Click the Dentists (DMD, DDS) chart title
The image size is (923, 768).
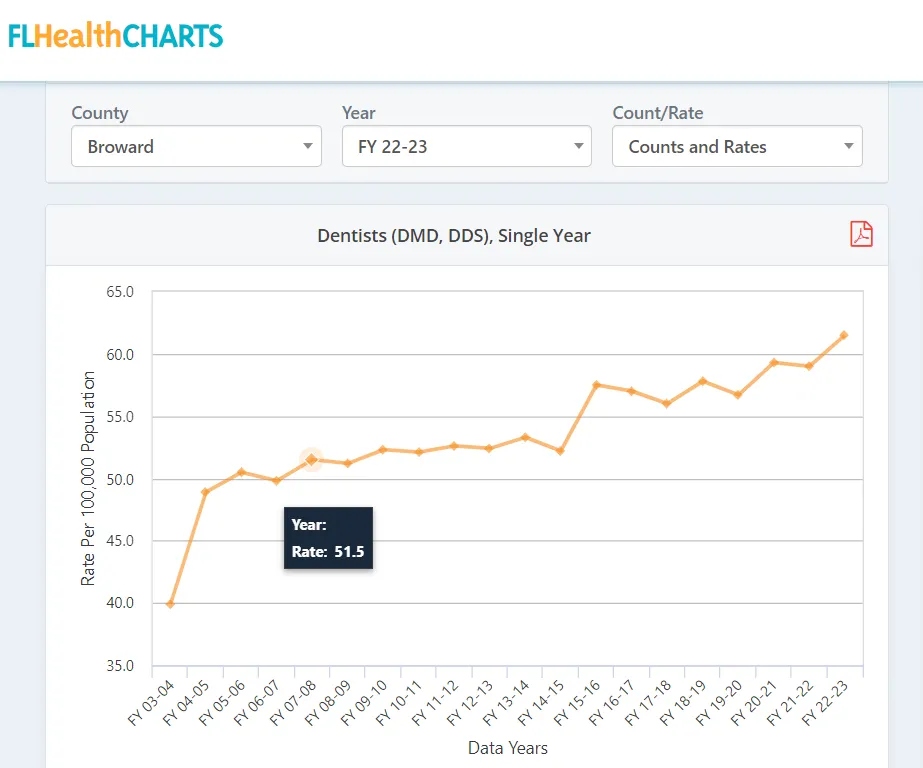pos(455,236)
